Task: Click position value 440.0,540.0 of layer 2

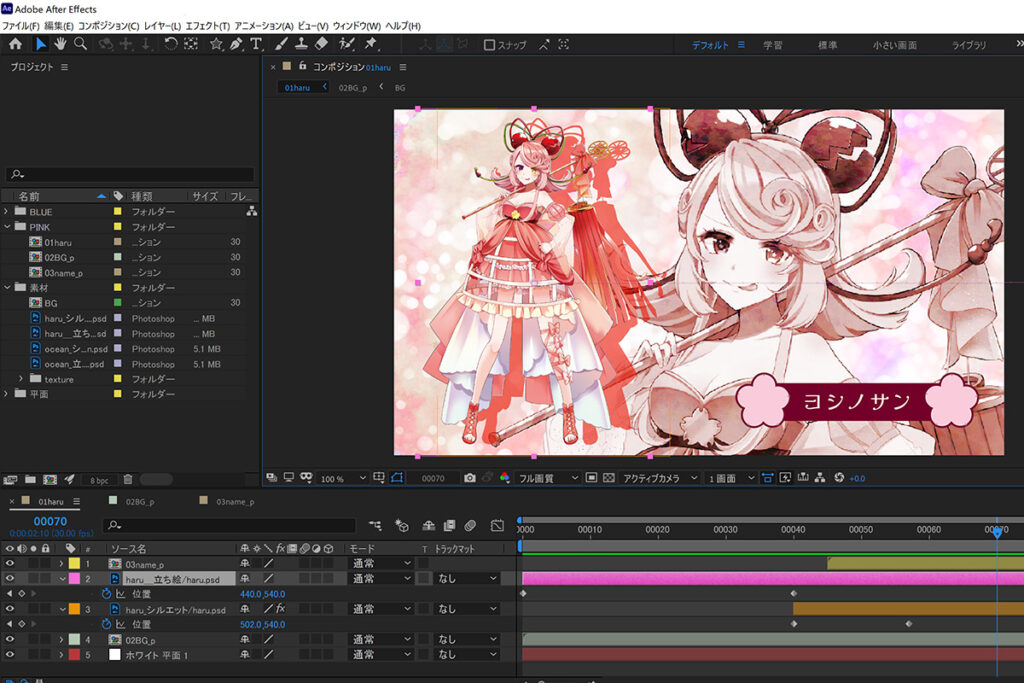Action: (262, 594)
